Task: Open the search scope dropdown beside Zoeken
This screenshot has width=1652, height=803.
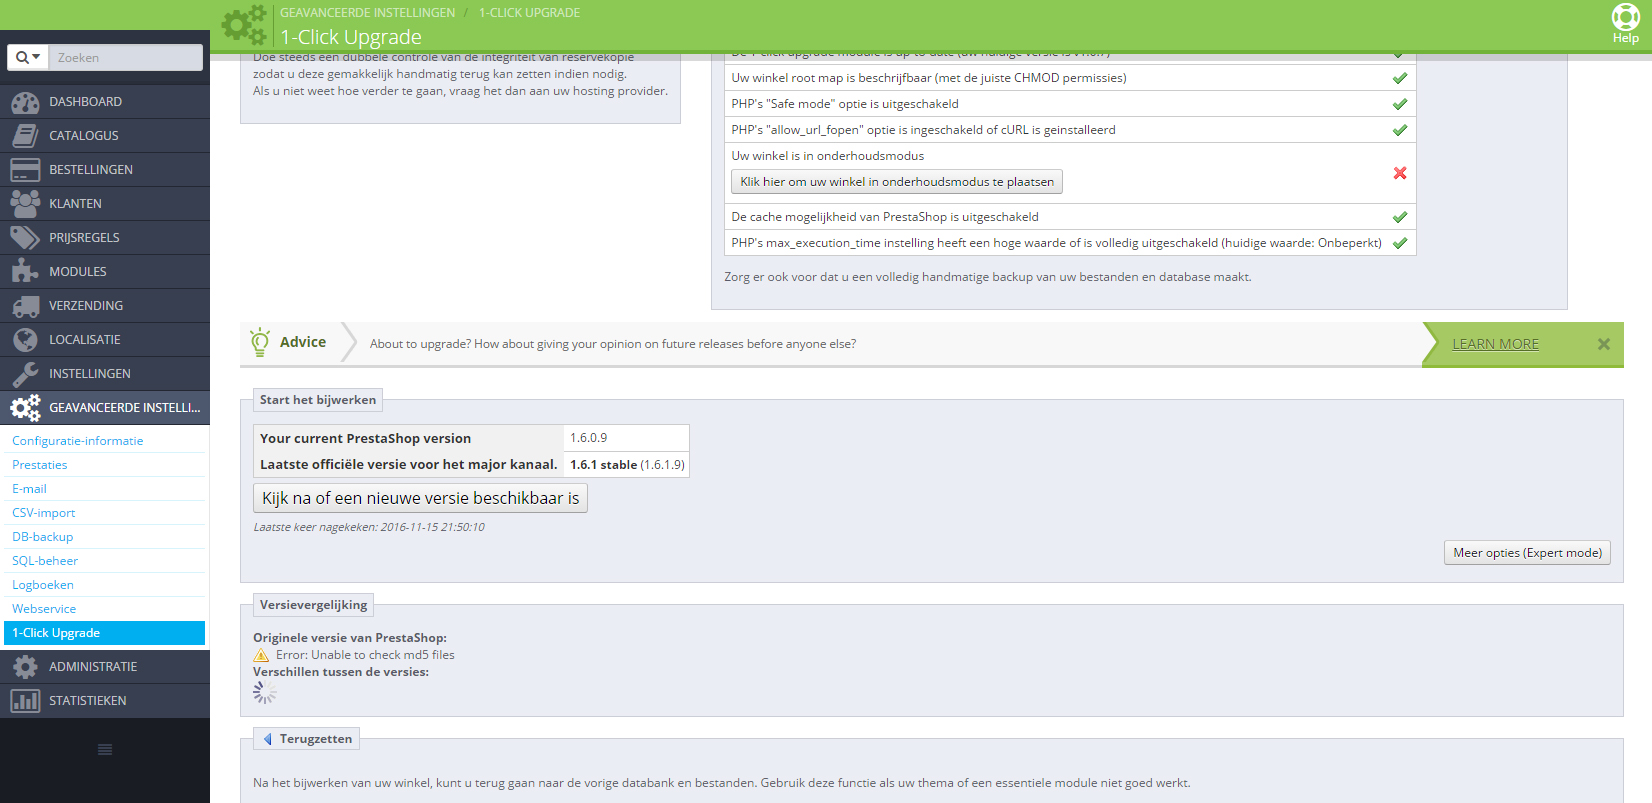Action: (x=27, y=58)
